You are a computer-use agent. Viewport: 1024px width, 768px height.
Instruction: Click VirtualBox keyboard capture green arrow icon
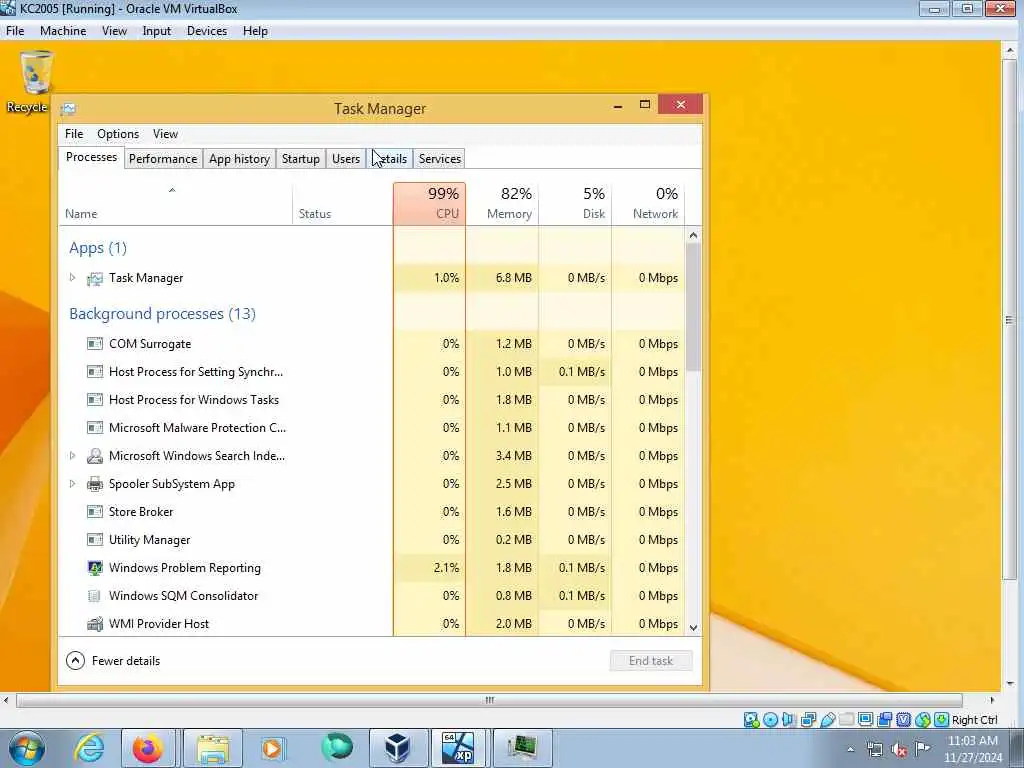point(941,720)
